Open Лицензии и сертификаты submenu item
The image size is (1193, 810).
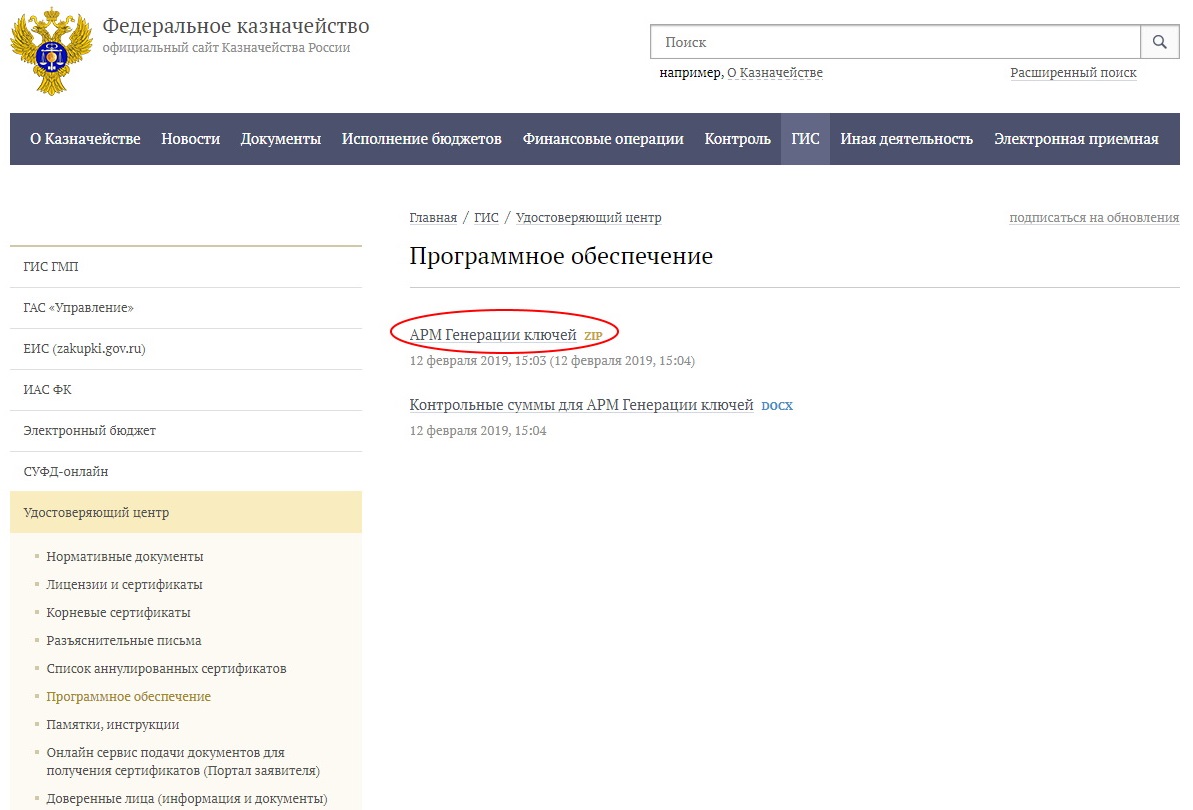point(124,585)
